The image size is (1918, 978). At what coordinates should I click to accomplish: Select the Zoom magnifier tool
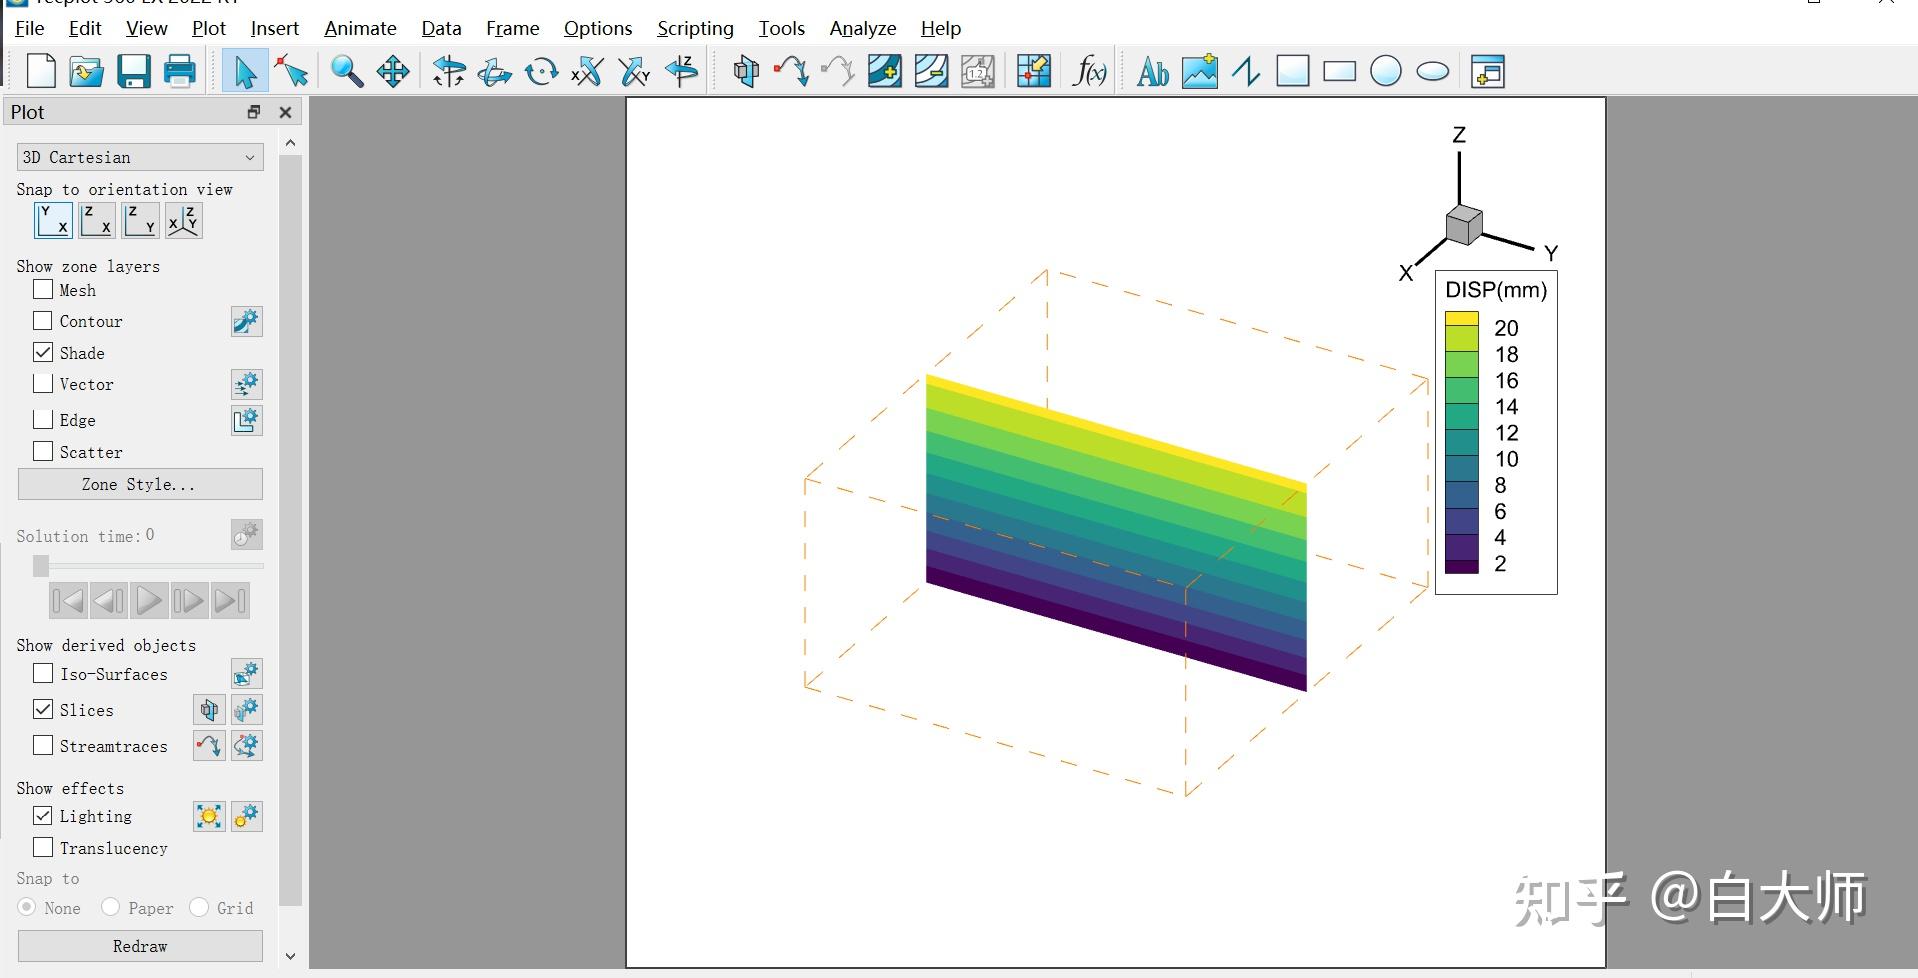(x=347, y=71)
